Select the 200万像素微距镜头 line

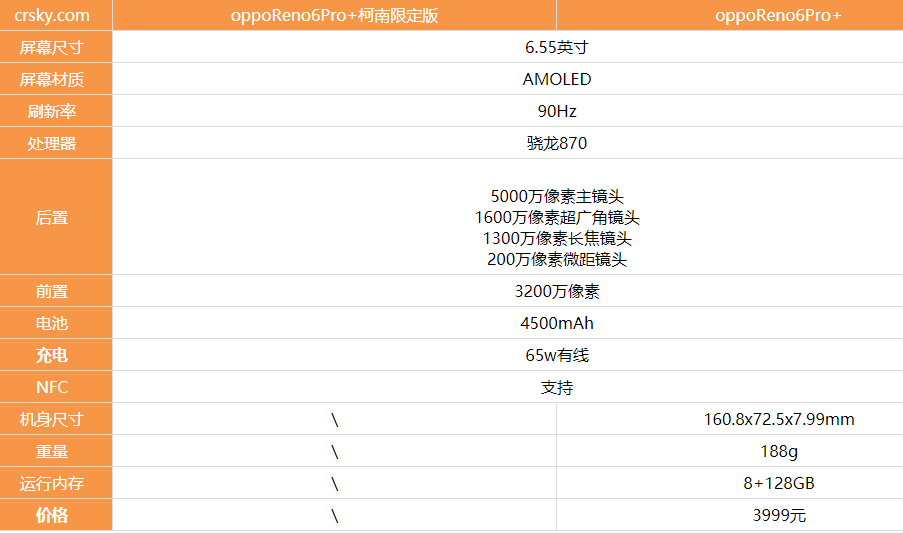point(557,260)
